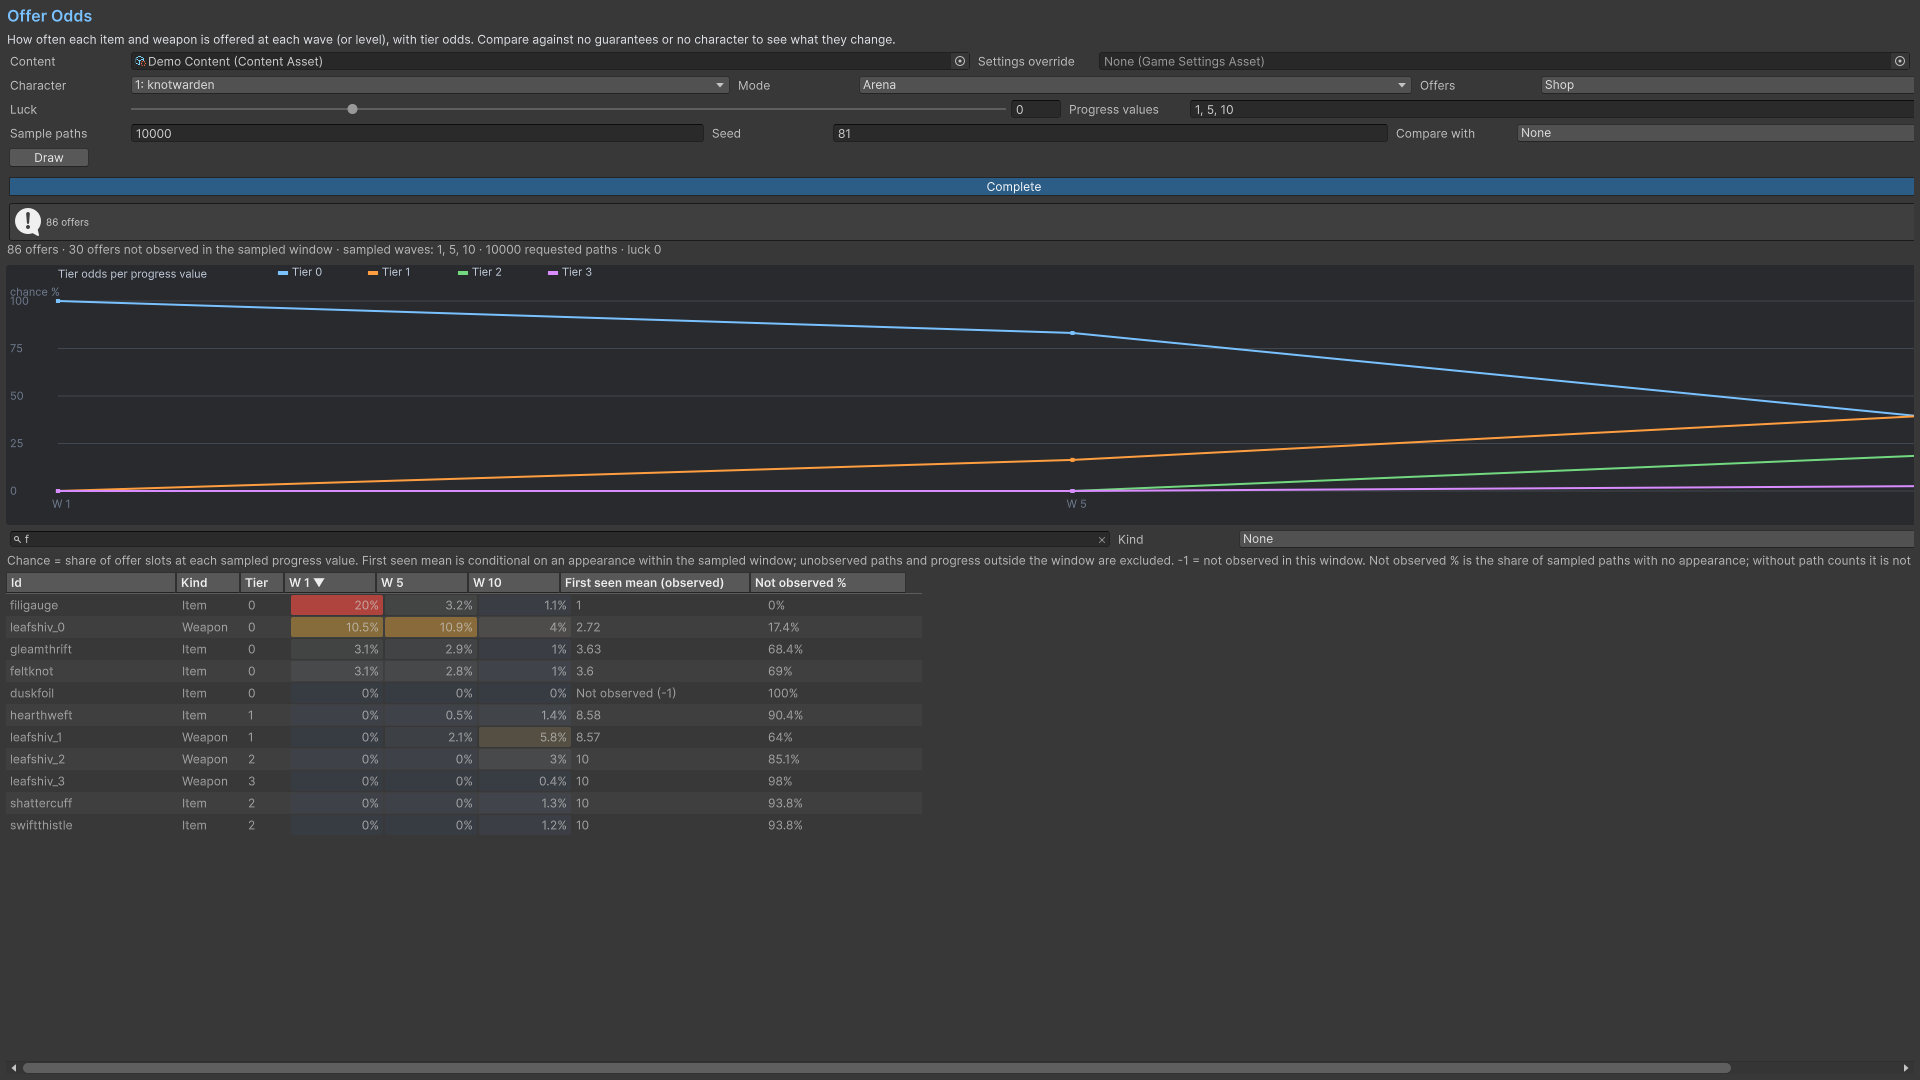Open object picker for Settings override field
1920x1080 pixels.
[x=1900, y=61]
